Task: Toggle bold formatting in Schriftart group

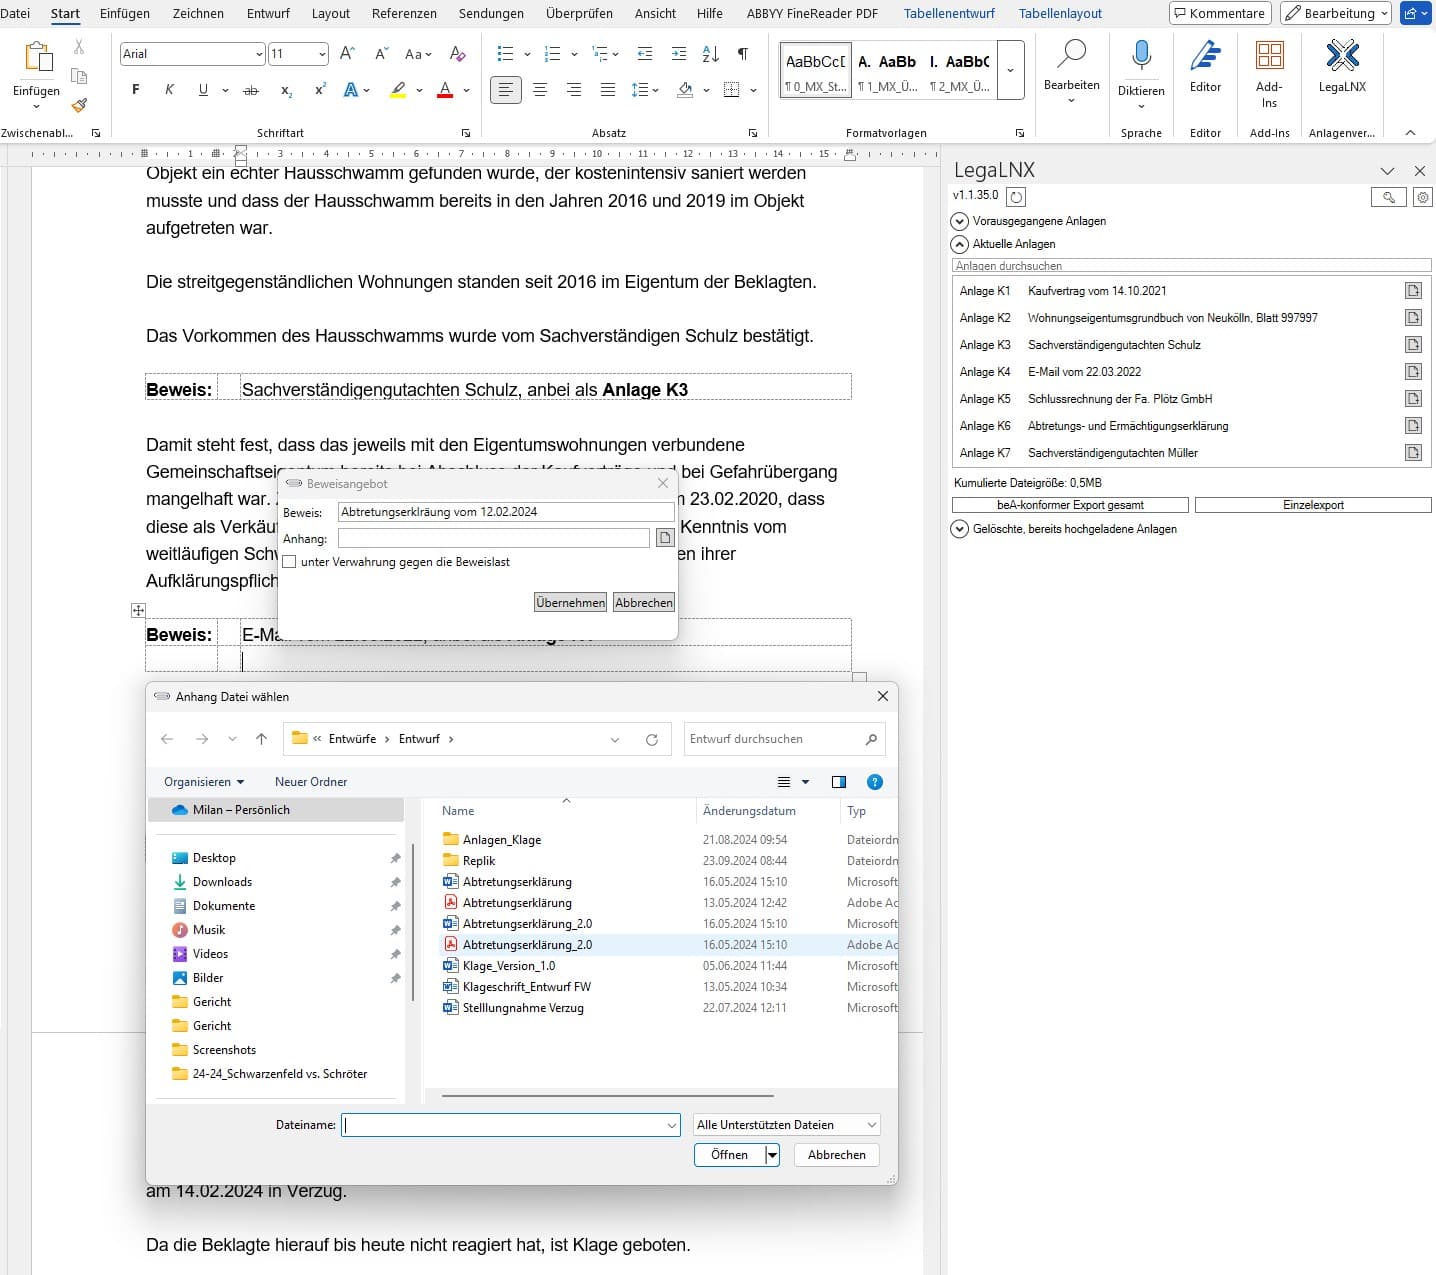Action: (x=136, y=90)
